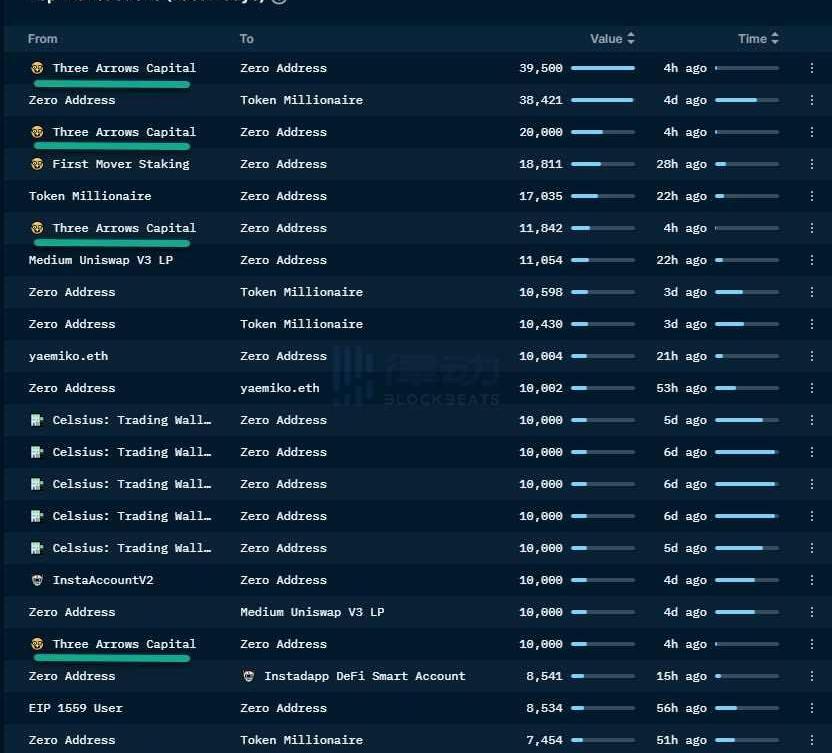Open Three Arrows Capital in the 20,000 row

pyautogui.click(x=124, y=132)
